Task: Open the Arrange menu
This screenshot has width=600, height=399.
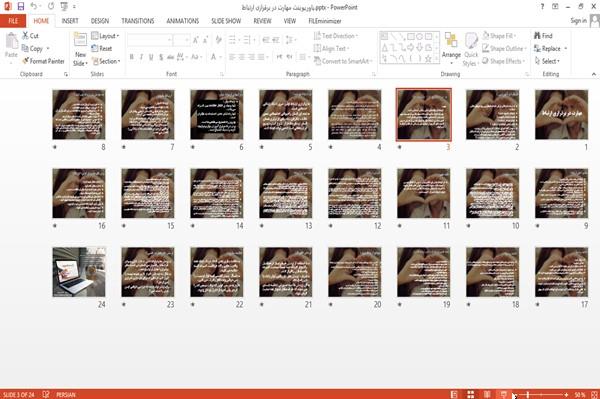Action: (x=451, y=48)
